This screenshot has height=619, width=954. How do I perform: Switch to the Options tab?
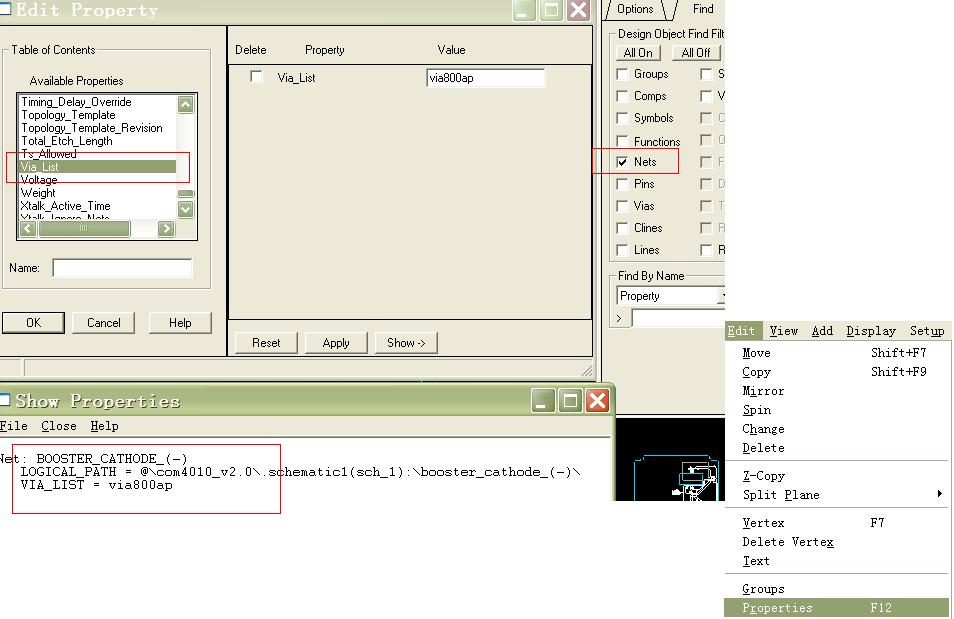tap(634, 9)
